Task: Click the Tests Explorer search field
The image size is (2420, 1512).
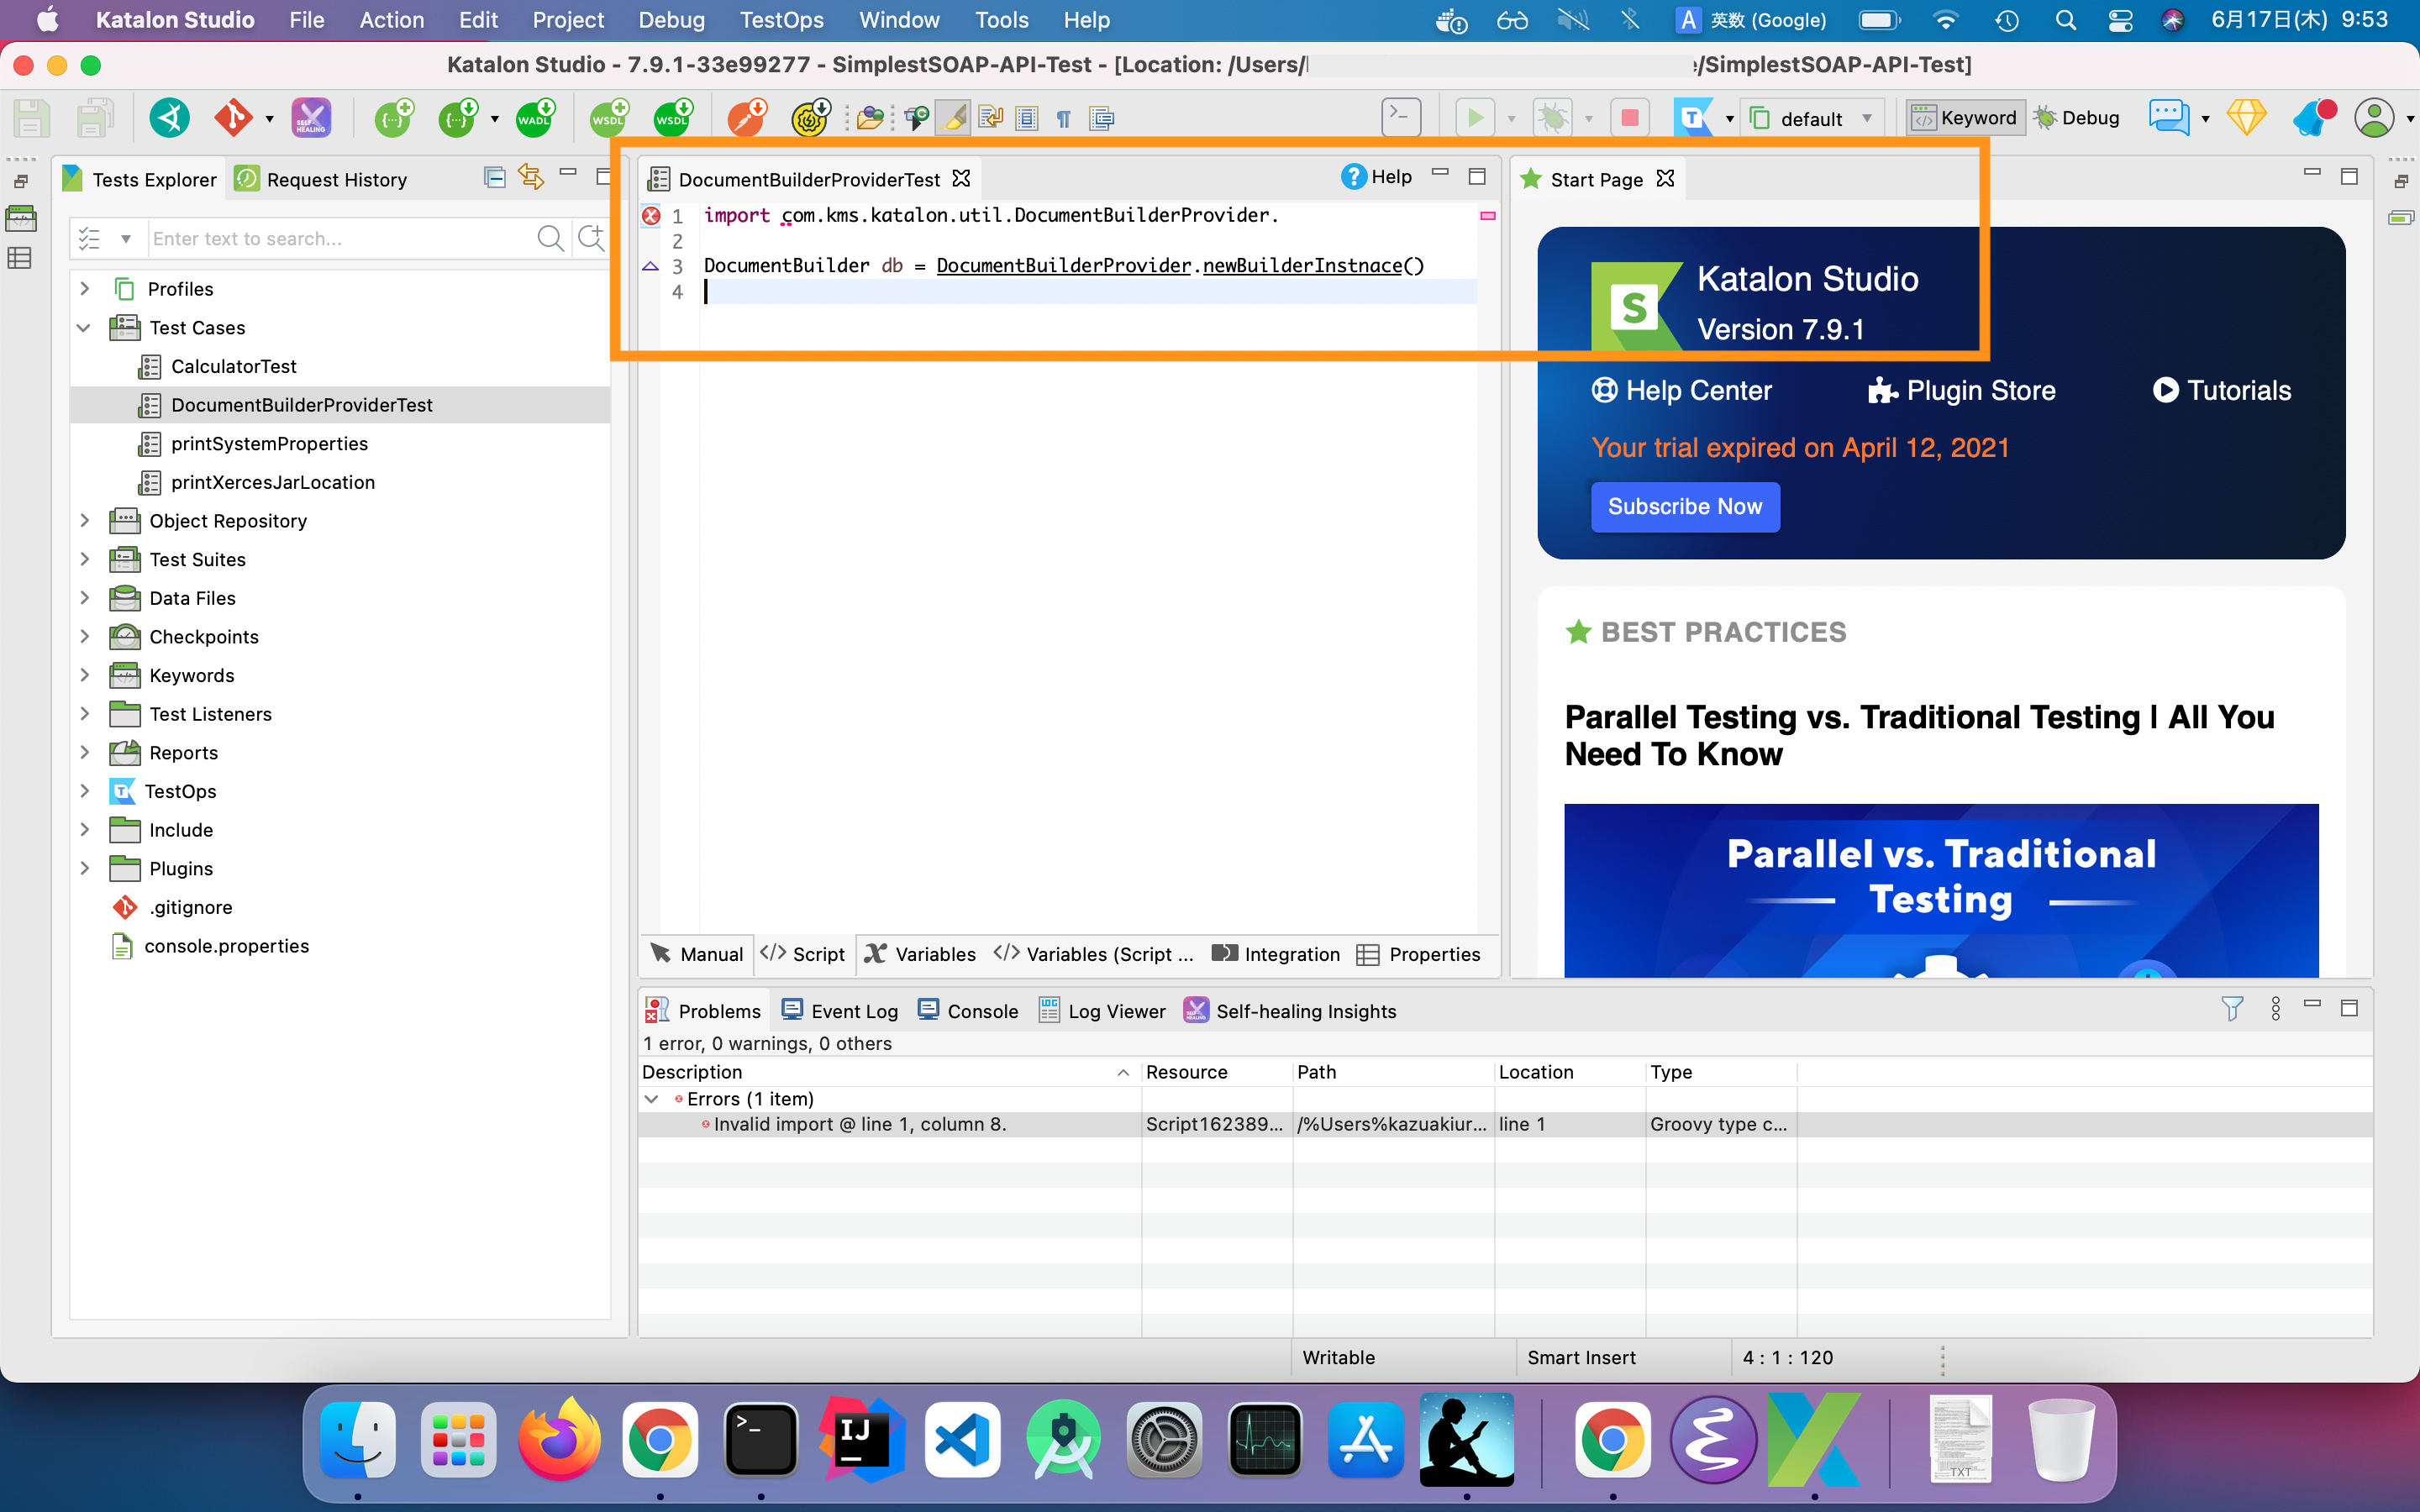Action: [x=340, y=238]
